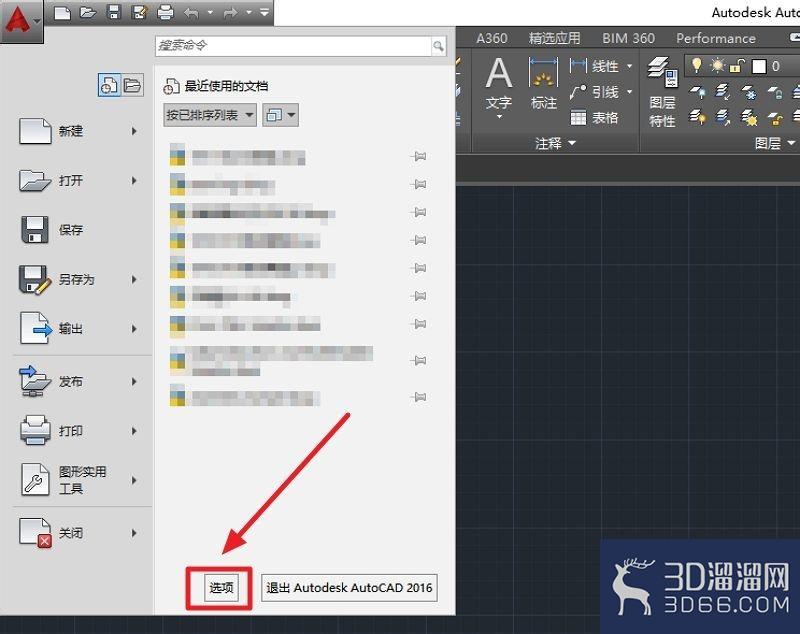Expand the 发布 submenu arrow

[134, 382]
